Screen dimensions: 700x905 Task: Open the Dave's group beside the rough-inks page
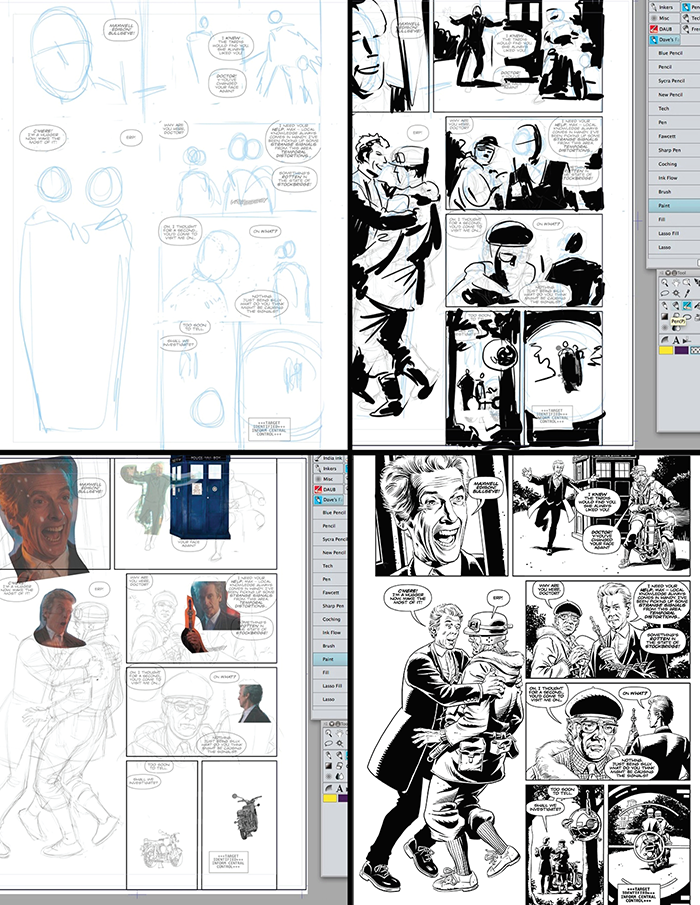coord(664,40)
